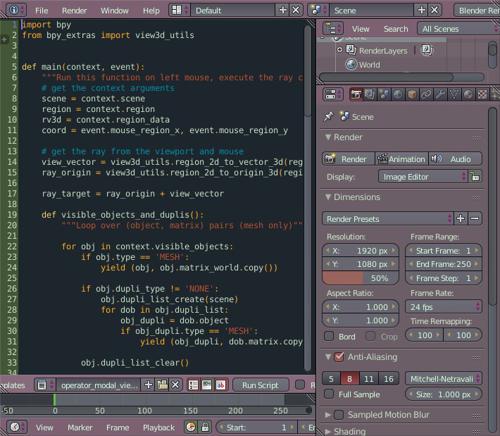Viewport: 500px width, 436px height.
Task: Click the Run Script button
Action: 260,385
